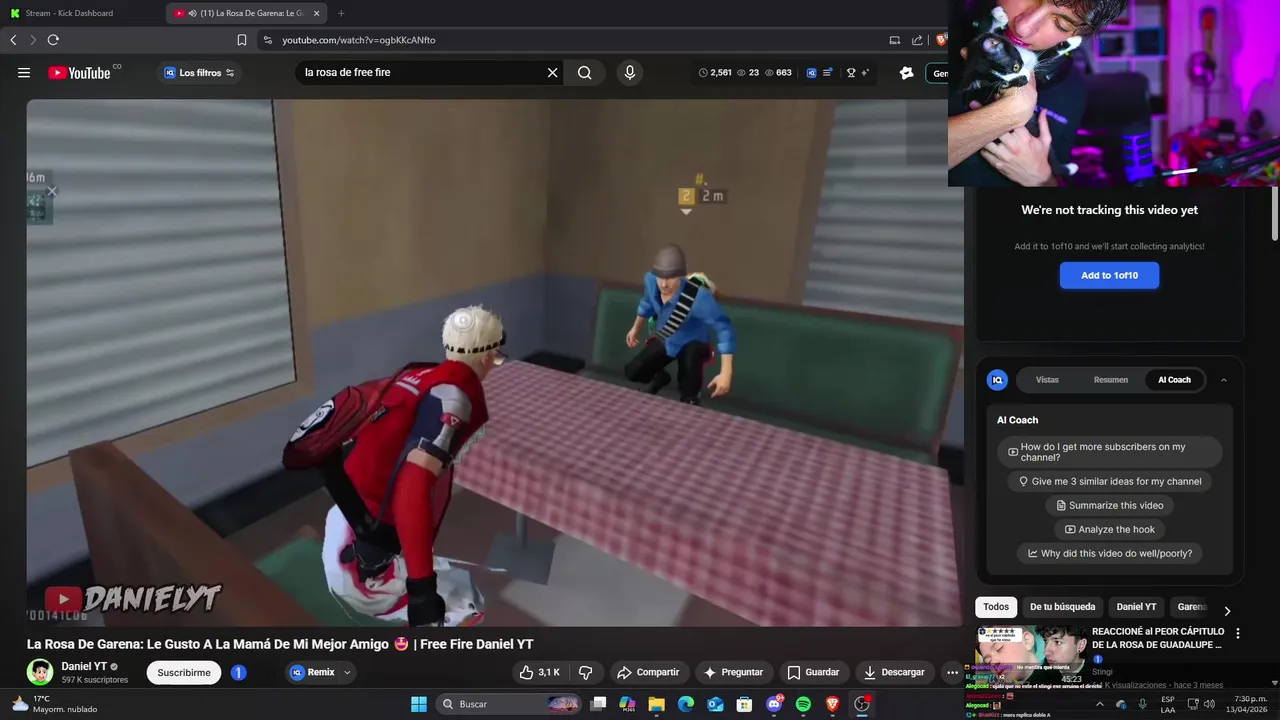Open the 1of10 list icon in header
Screen dimensions: 1280x720
[827, 73]
